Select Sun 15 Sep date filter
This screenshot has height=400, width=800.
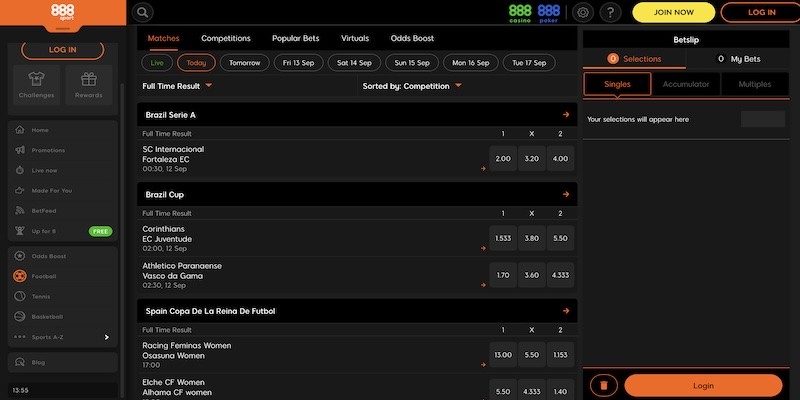click(x=412, y=63)
